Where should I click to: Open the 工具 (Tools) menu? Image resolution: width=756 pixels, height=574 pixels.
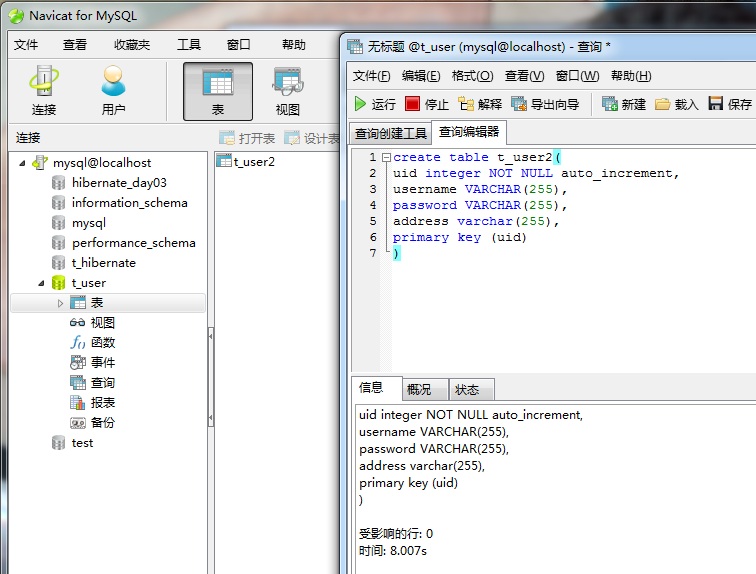click(189, 45)
